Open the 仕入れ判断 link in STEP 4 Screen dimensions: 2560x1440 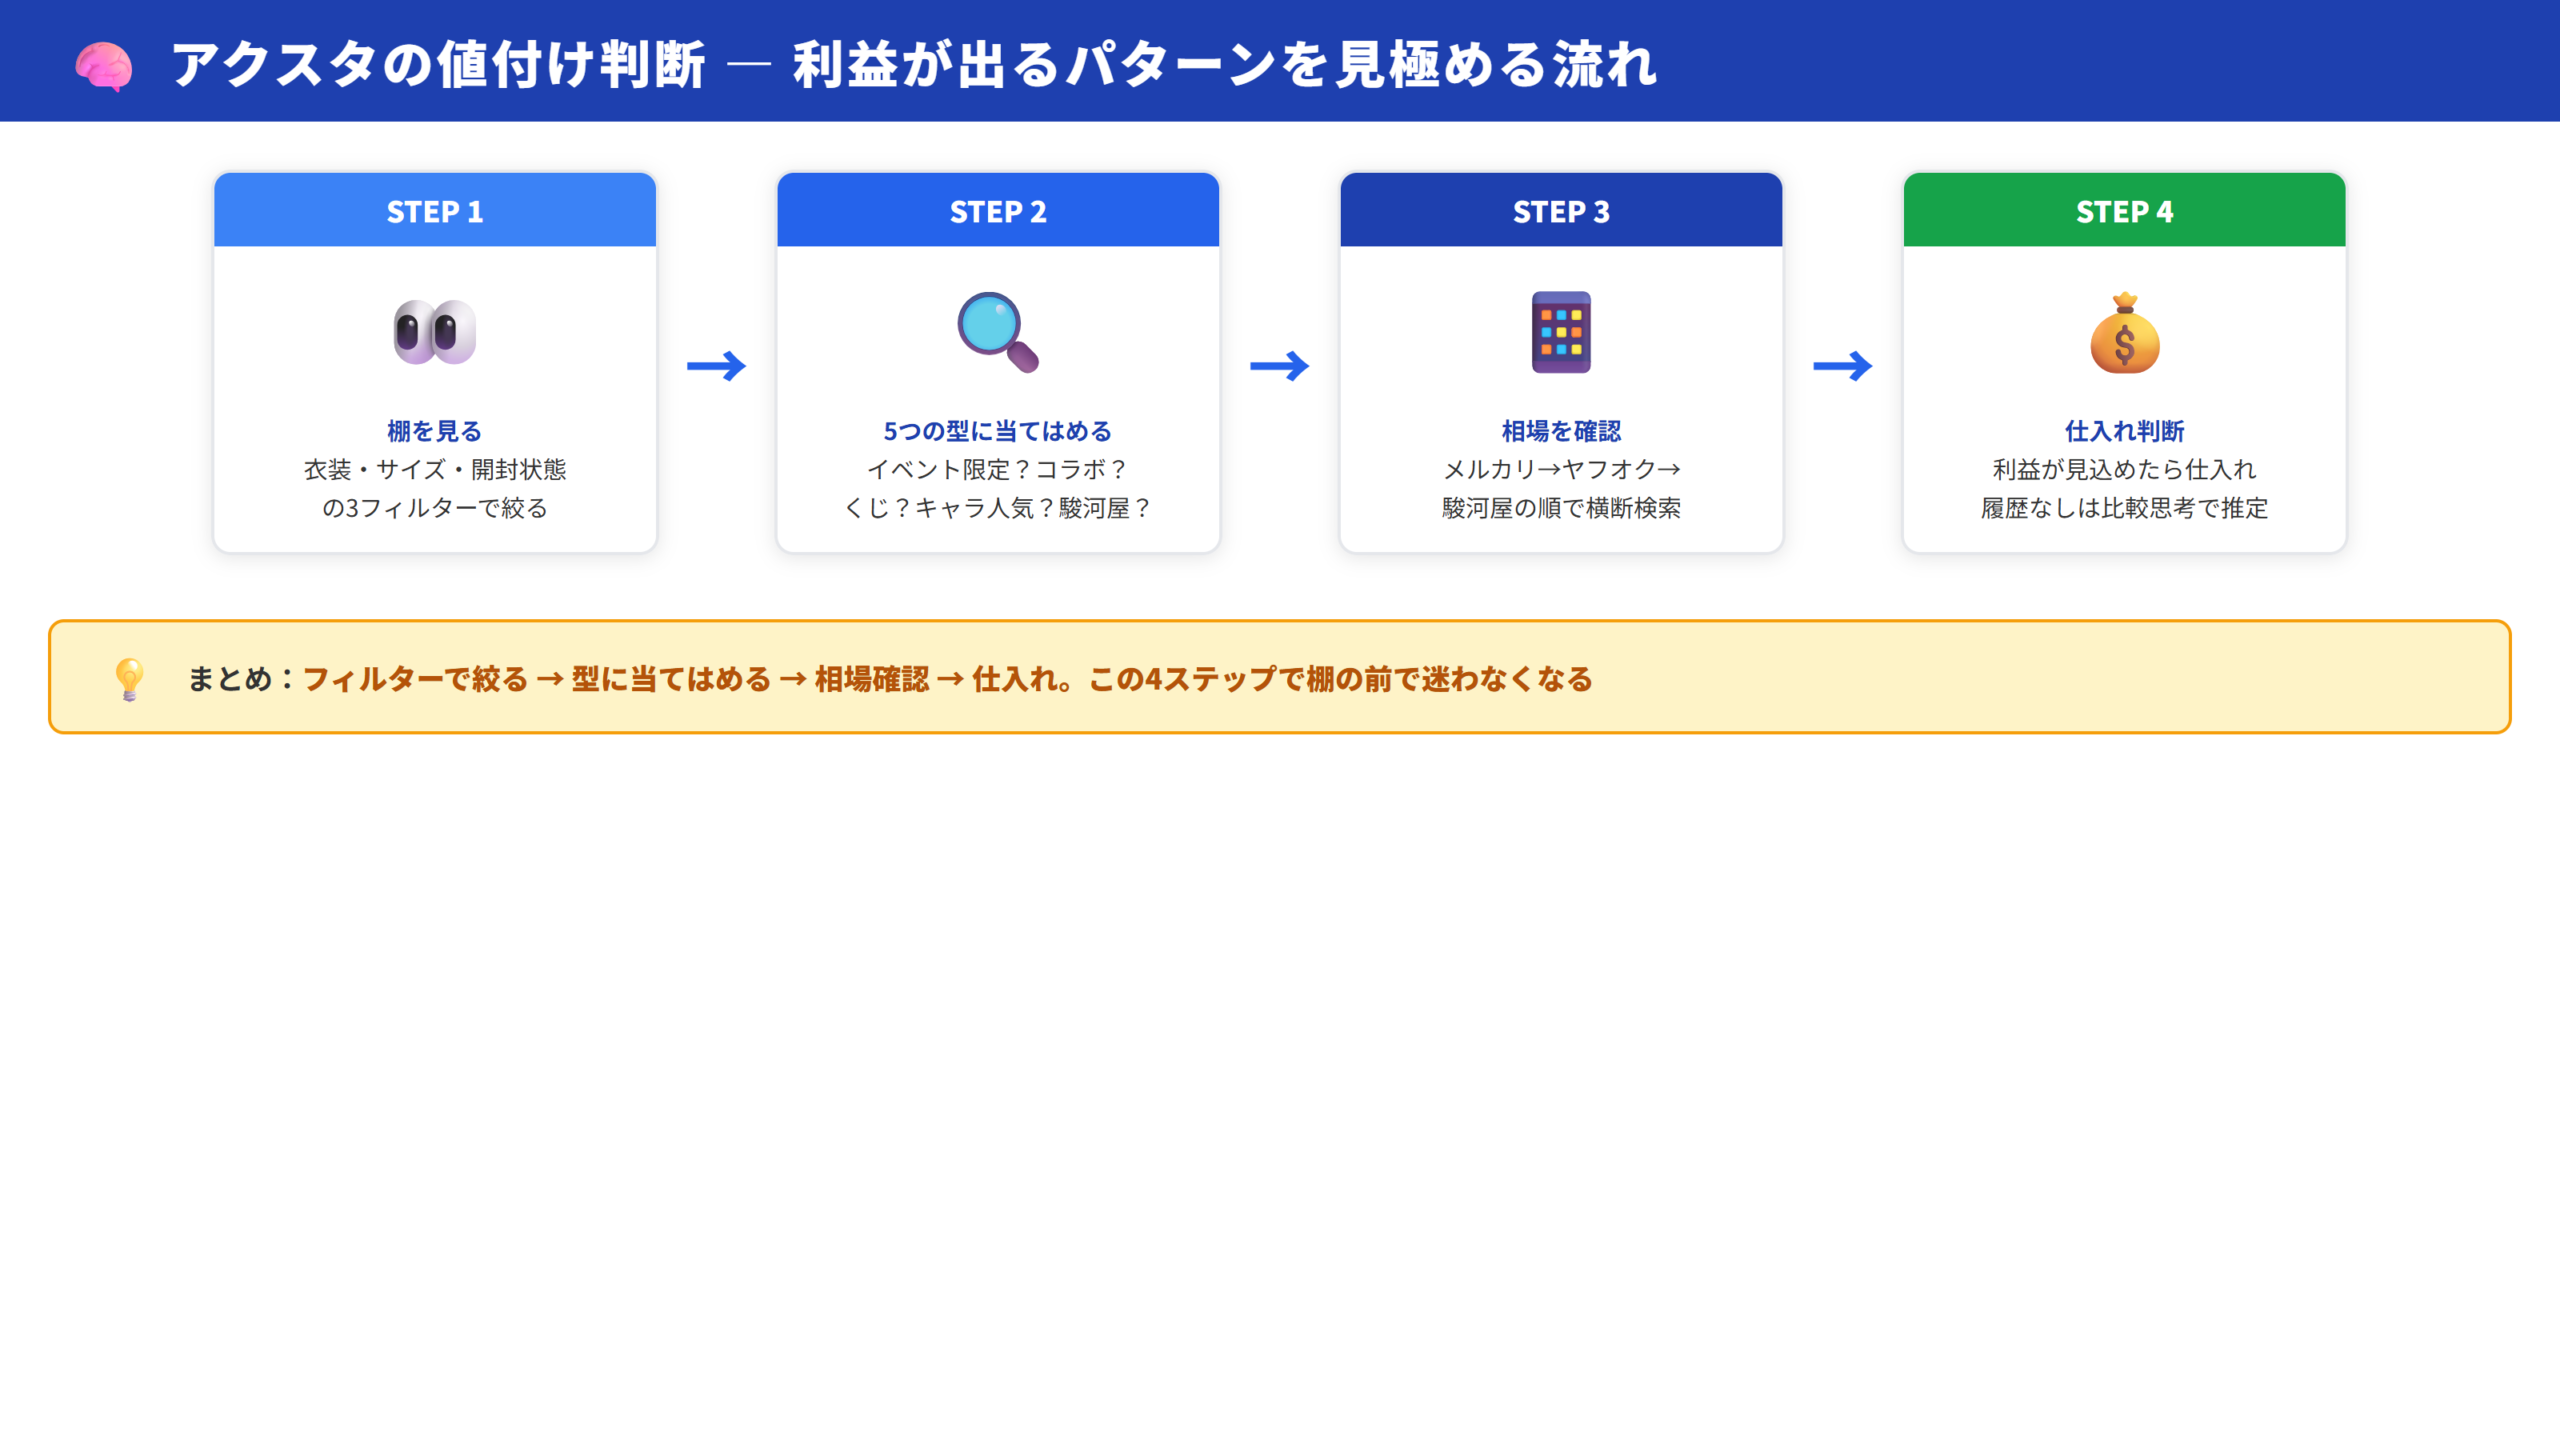tap(2124, 431)
